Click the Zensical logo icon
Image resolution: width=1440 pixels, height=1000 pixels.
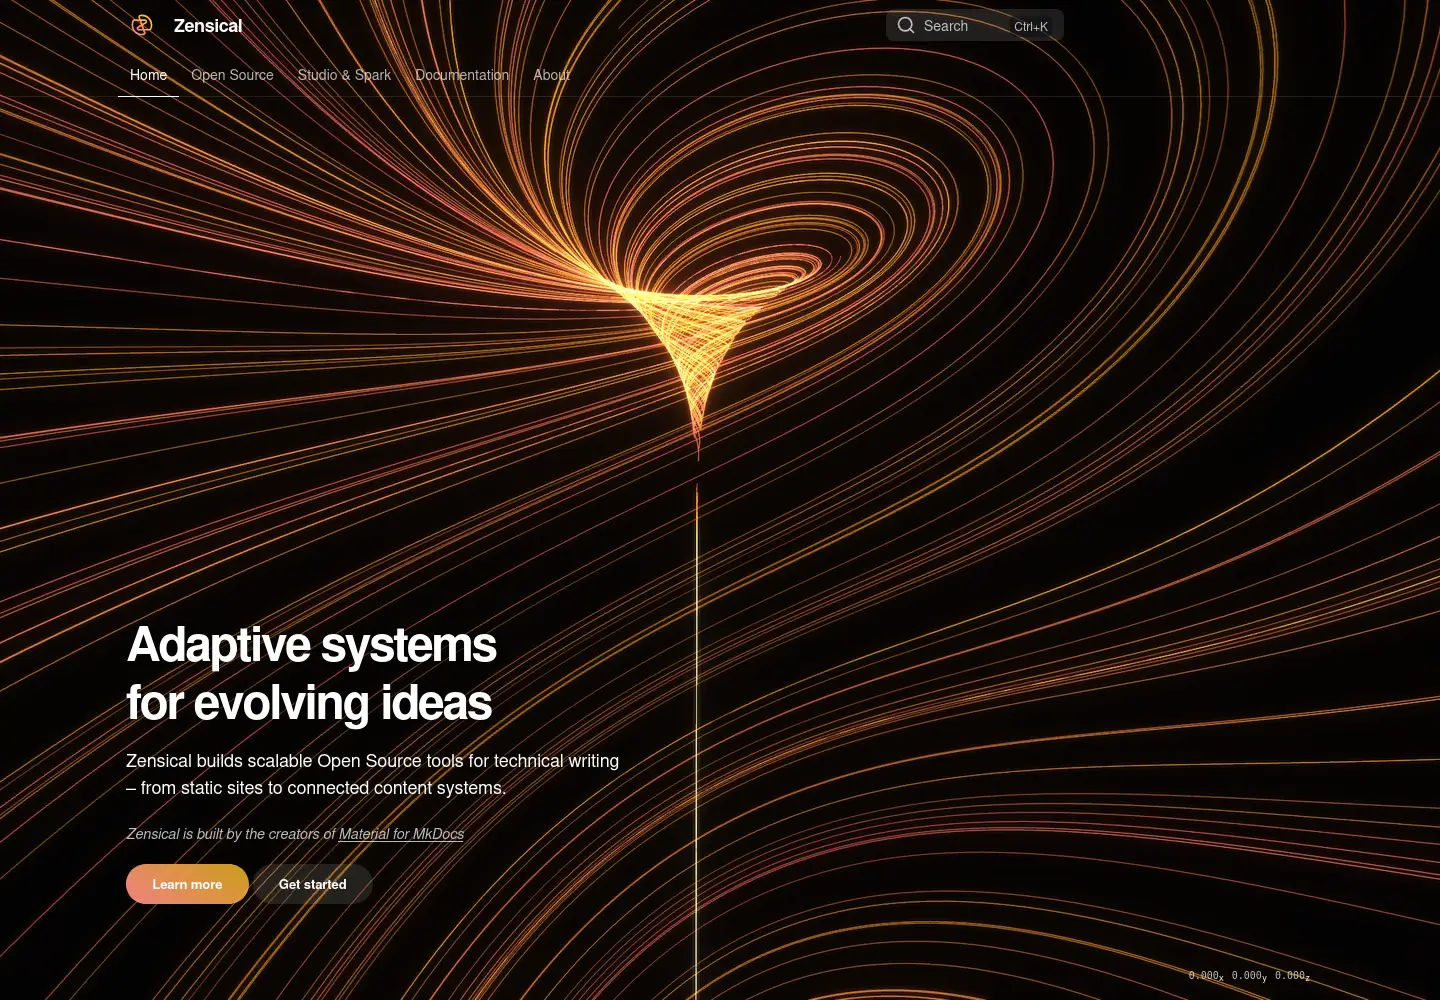point(142,25)
